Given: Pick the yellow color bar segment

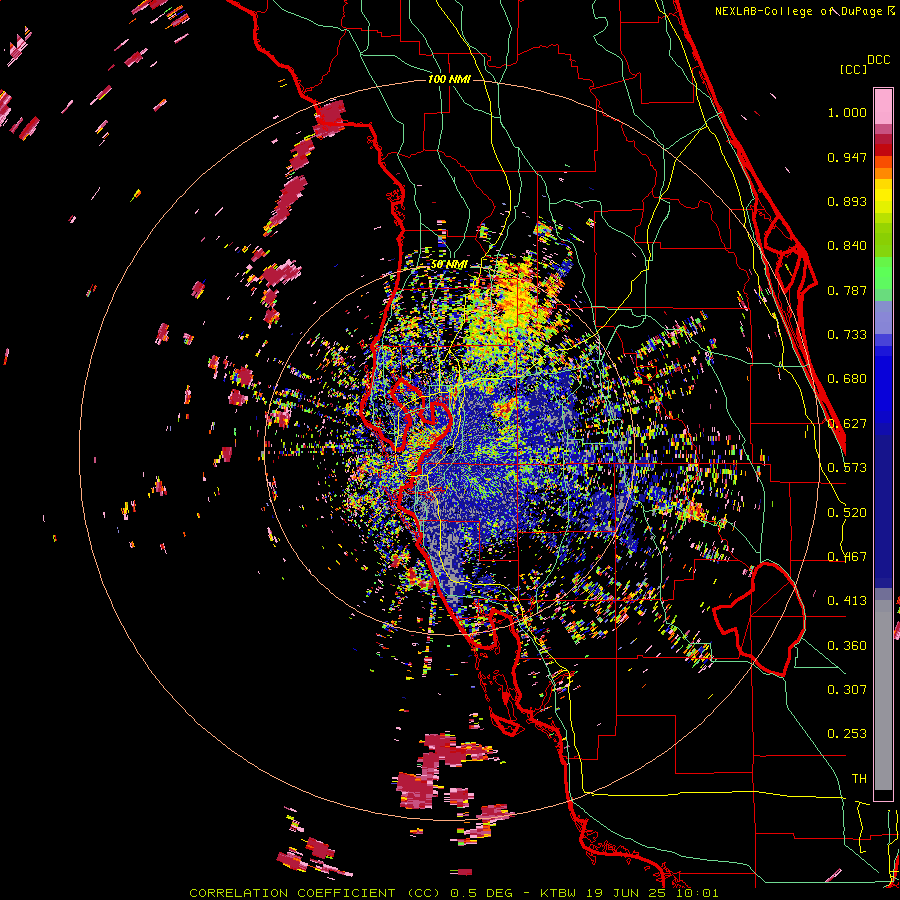Looking at the screenshot, I should click(x=883, y=196).
